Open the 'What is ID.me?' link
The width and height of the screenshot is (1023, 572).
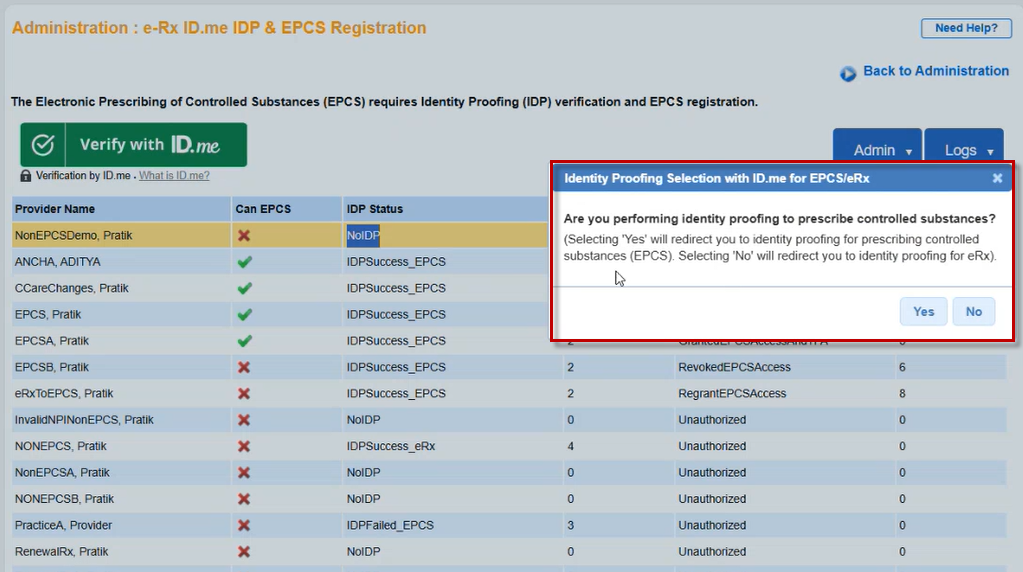[x=174, y=176]
